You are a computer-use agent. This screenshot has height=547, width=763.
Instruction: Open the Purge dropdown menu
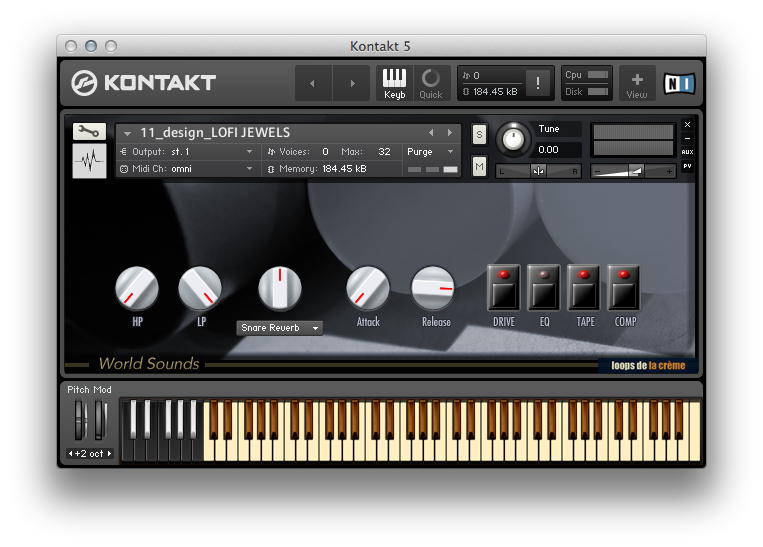pos(430,152)
